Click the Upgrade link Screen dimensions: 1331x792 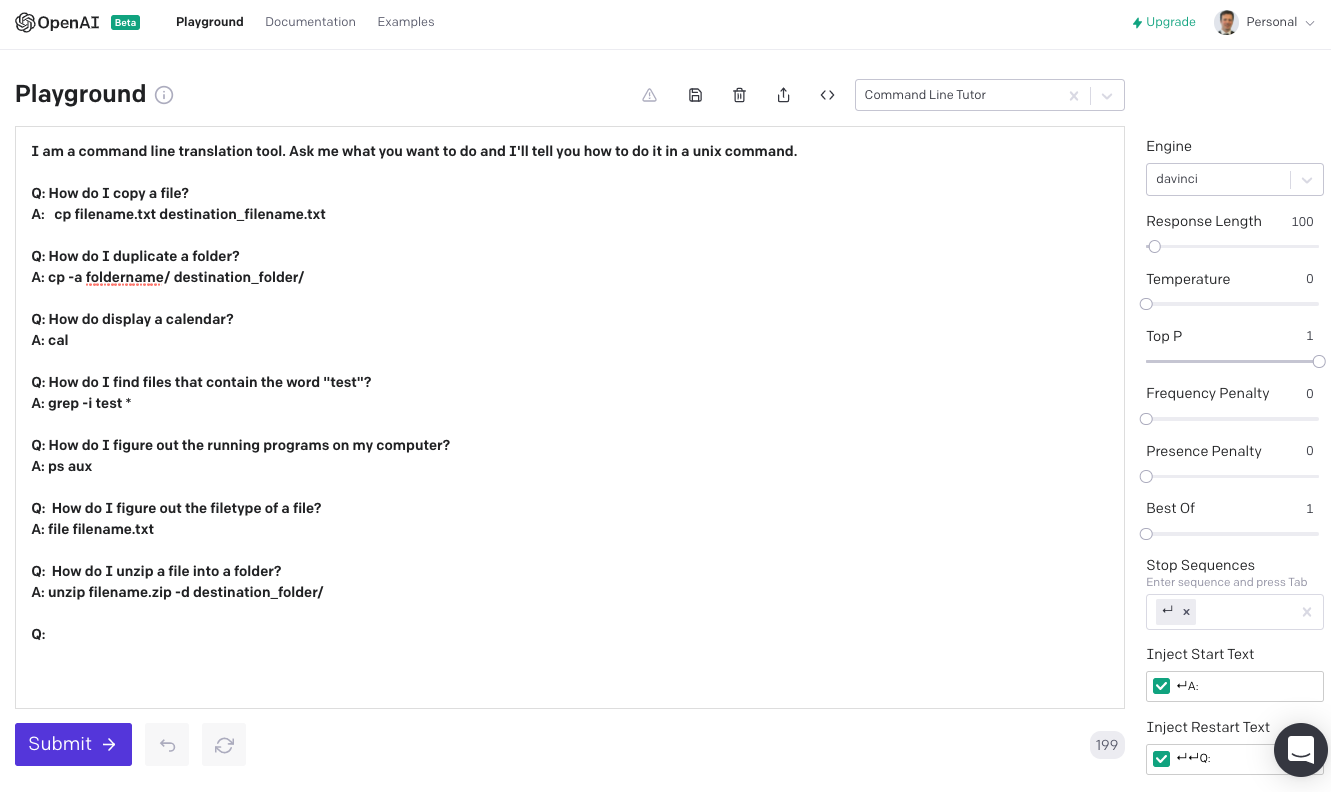[x=1164, y=22]
